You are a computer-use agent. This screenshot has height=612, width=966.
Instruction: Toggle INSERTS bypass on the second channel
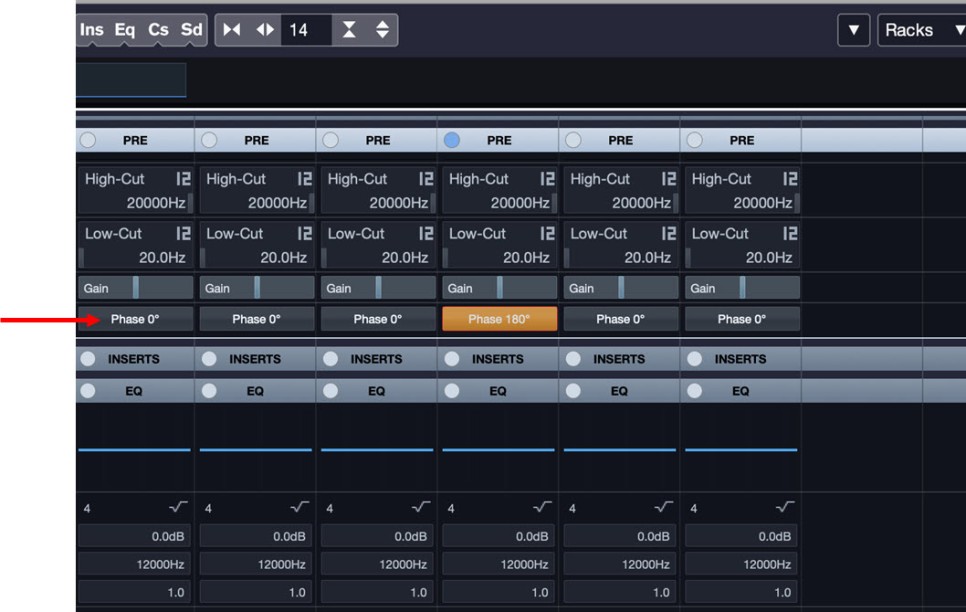209,359
